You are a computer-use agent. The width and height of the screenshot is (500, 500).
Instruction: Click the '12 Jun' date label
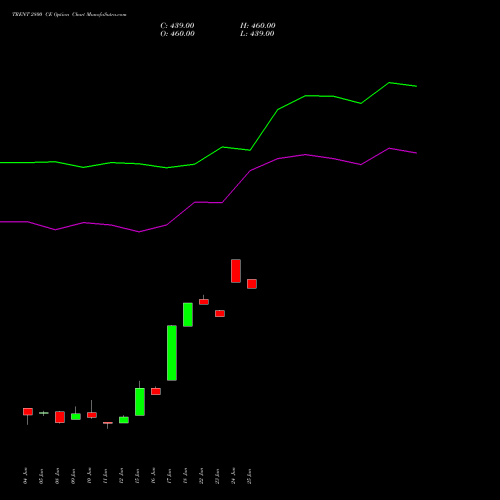[122, 476]
